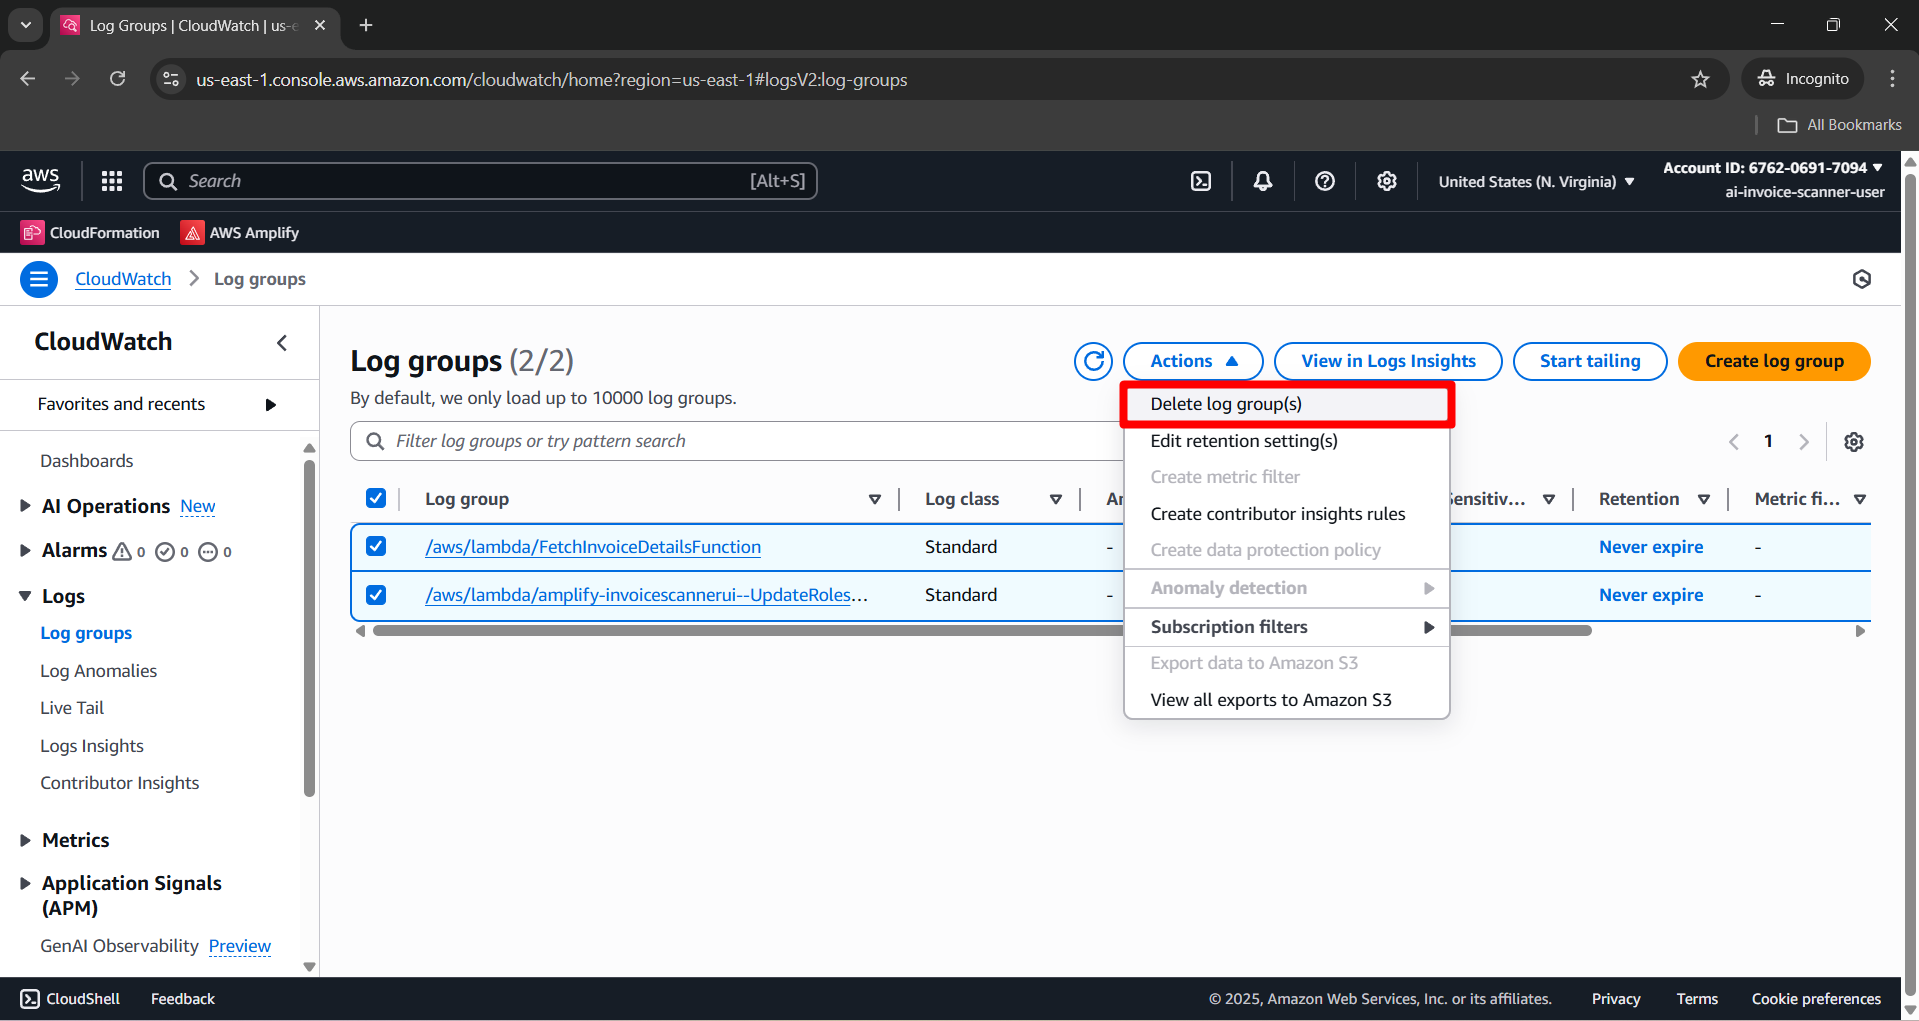Click the help question mark icon
The height and width of the screenshot is (1021, 1919).
1324,181
